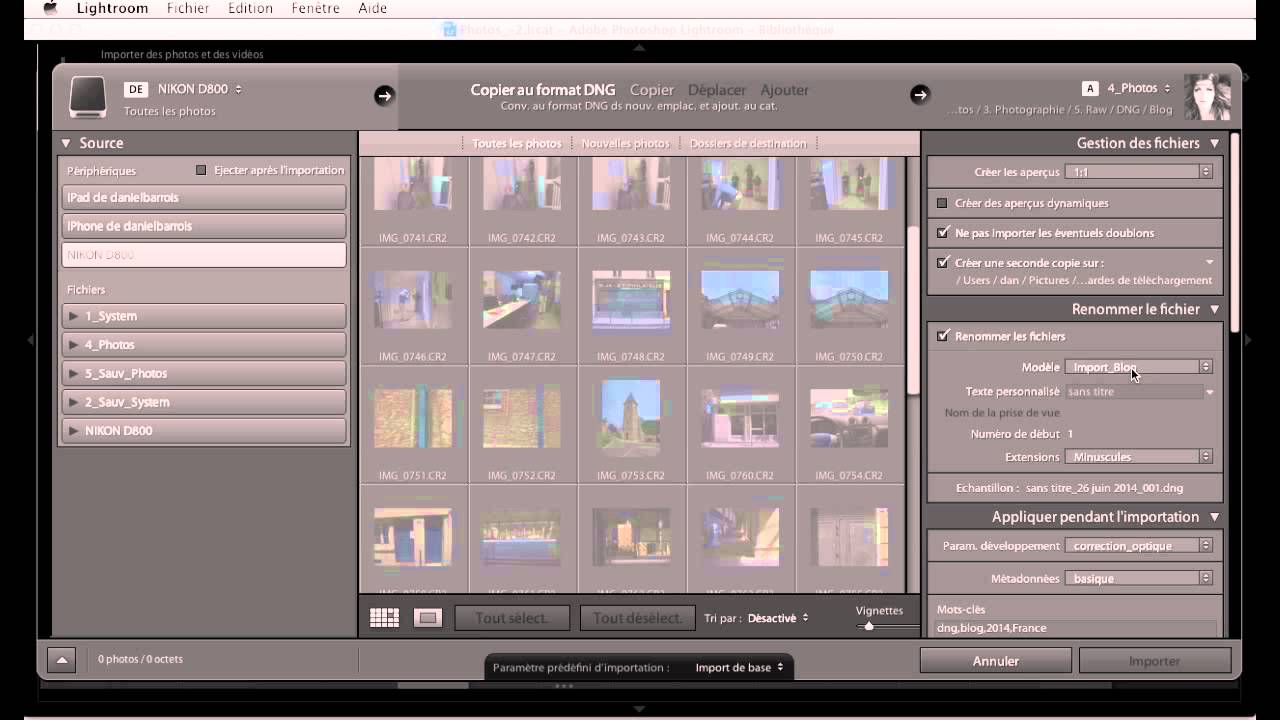Open Param. développement correction_optique dropdown
Image resolution: width=1280 pixels, height=720 pixels.
point(1139,546)
